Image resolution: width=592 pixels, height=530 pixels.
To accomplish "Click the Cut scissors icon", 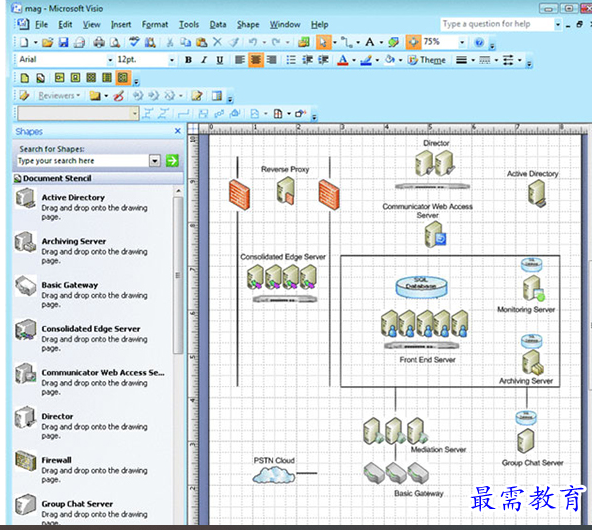I will pos(170,42).
